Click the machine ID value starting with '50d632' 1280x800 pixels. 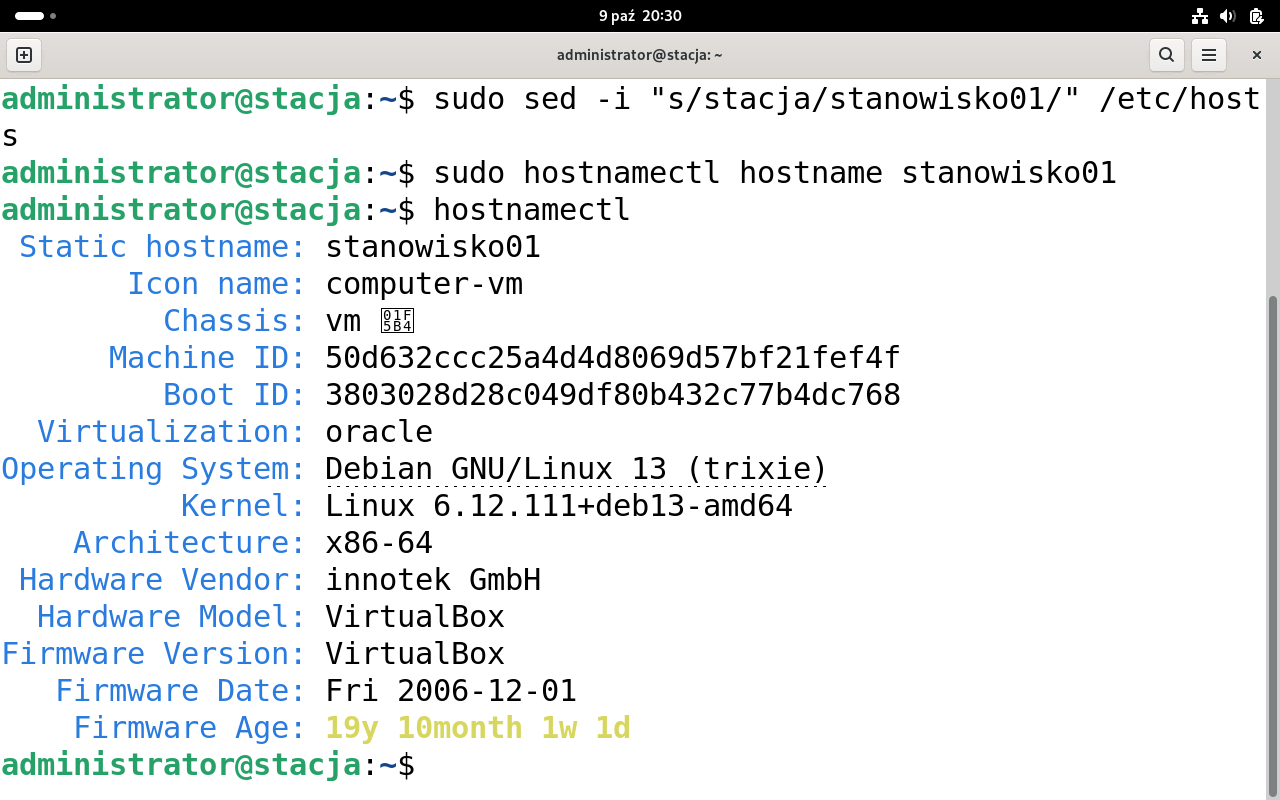613,358
